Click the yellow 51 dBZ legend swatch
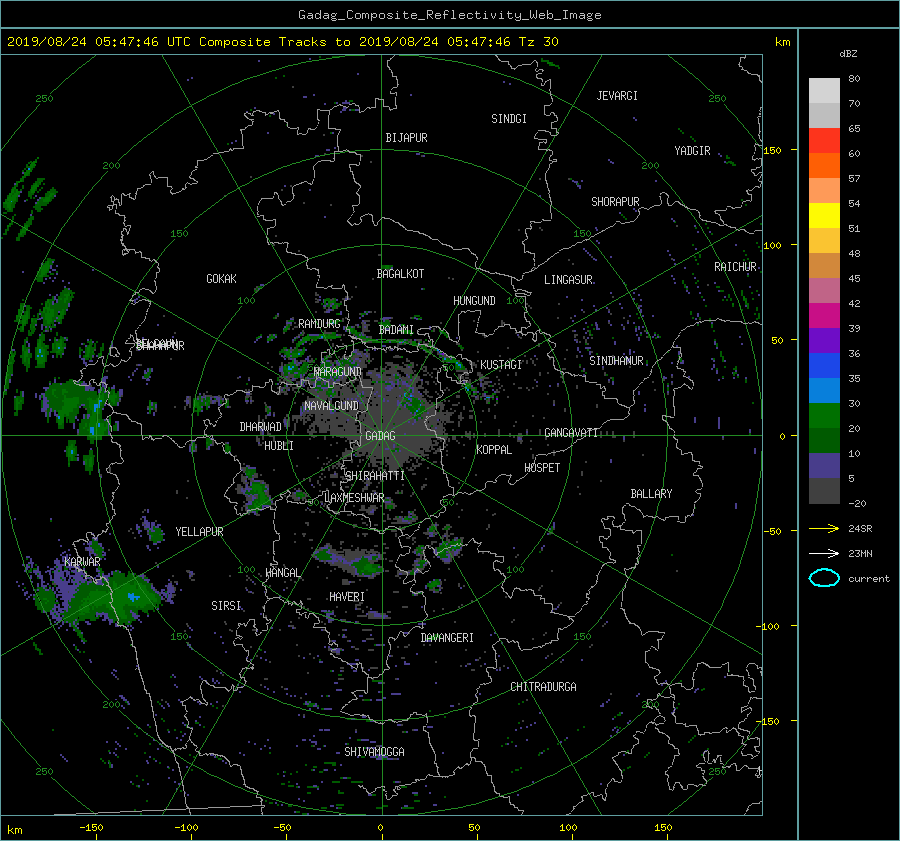Image resolution: width=900 pixels, height=841 pixels. 824,215
